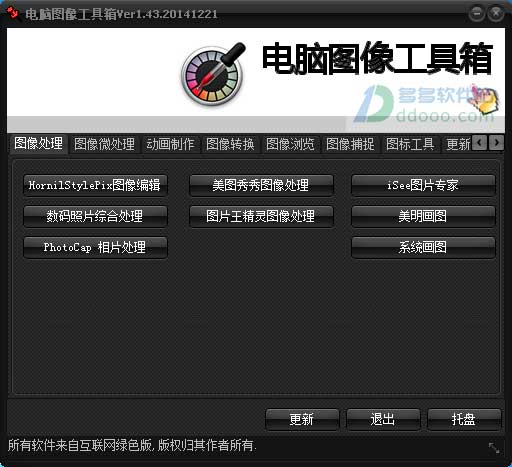Click the 退出 button
Image resolution: width=512 pixels, height=467 pixels.
click(383, 419)
